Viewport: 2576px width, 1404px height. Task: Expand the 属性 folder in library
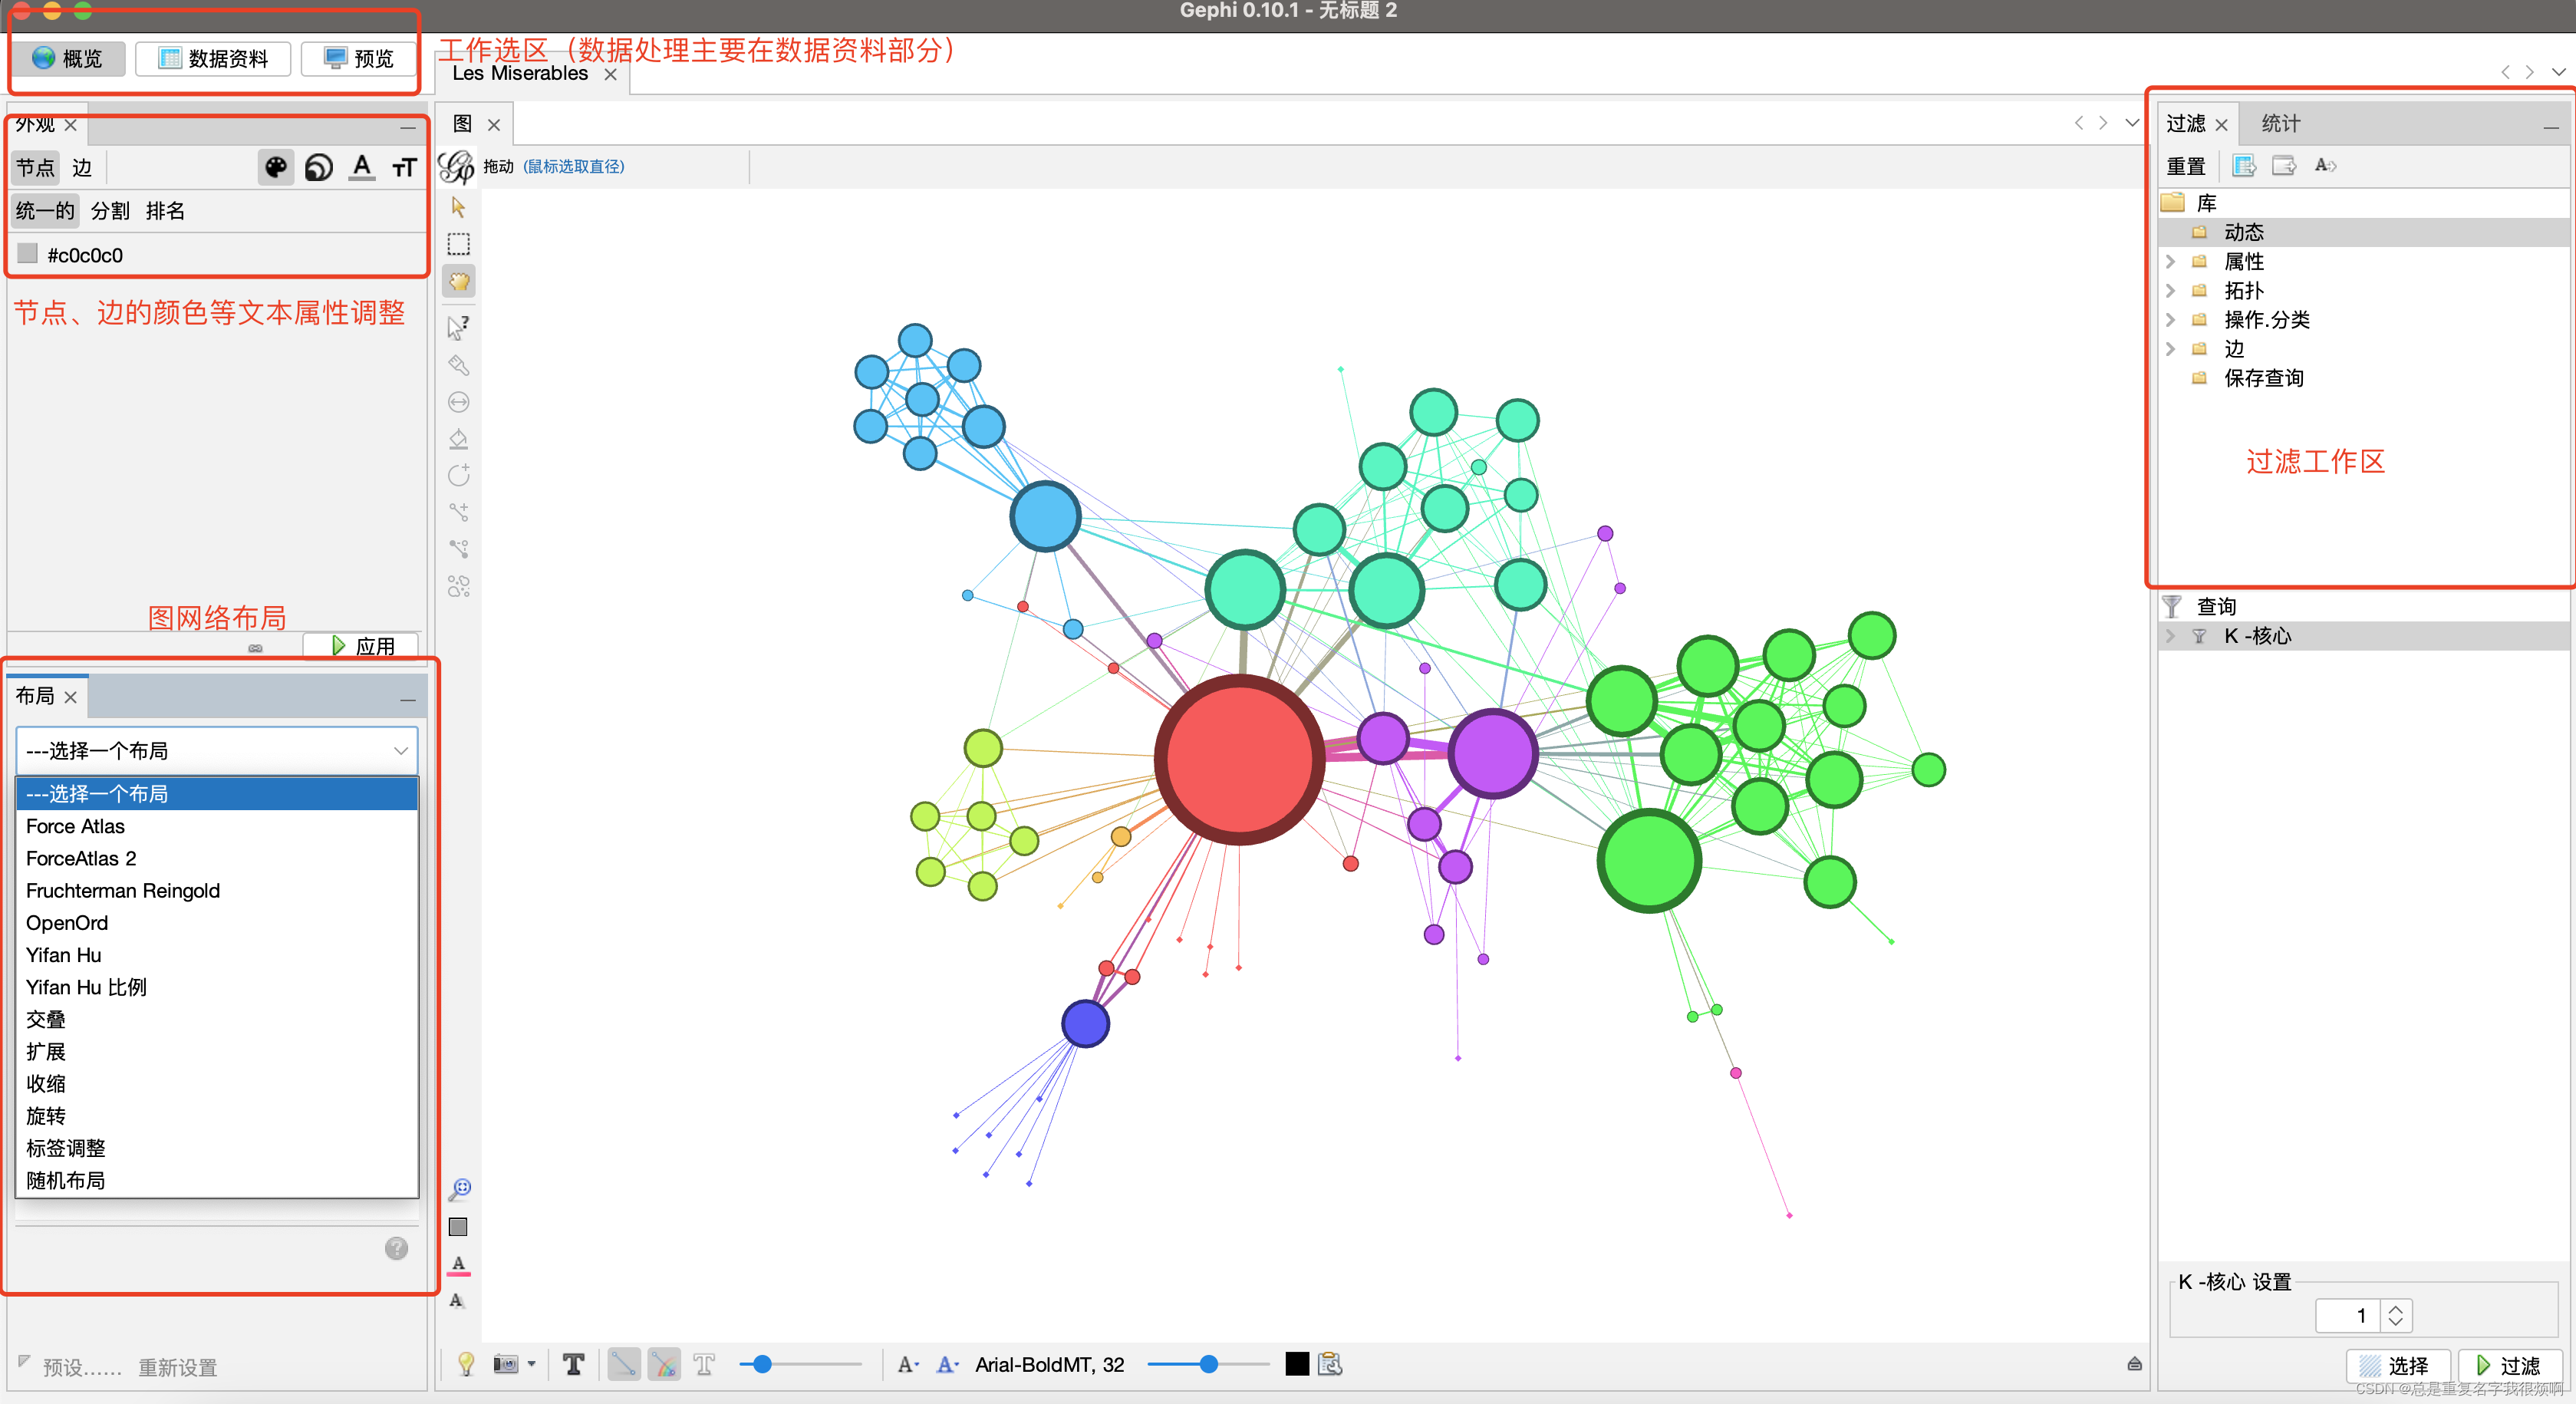2170,262
